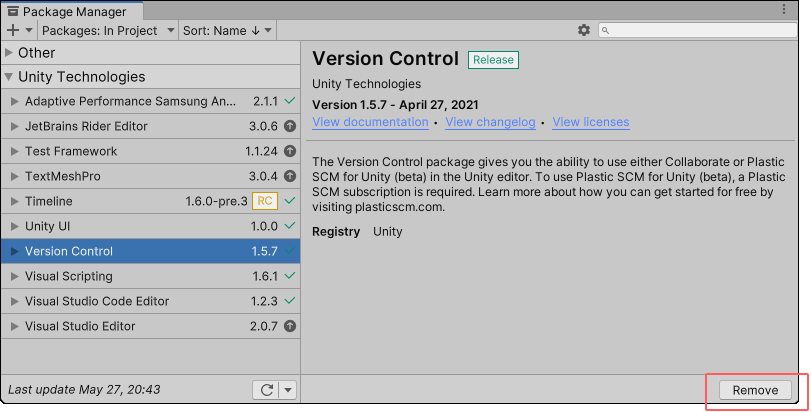The height and width of the screenshot is (412, 811).
Task: Click the checkmark beside Timeline
Action: (290, 201)
